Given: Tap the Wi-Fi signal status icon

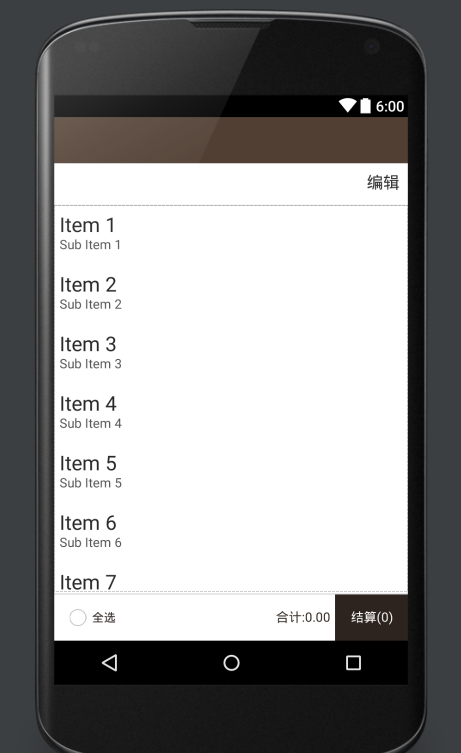Looking at the screenshot, I should tap(347, 106).
